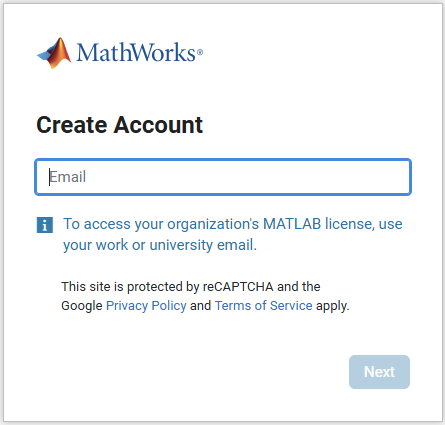Click the MATLAB license info message
Image resolution: width=445 pixels, height=425 pixels.
pyautogui.click(x=233, y=234)
